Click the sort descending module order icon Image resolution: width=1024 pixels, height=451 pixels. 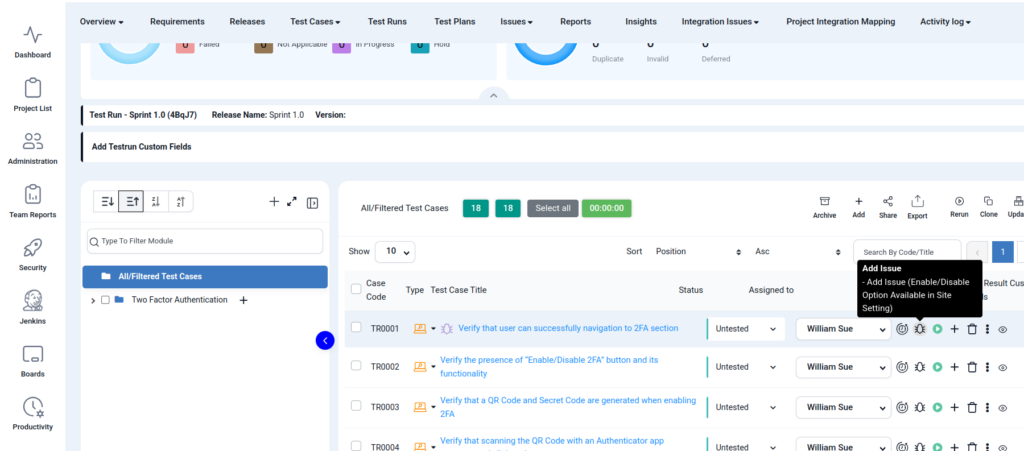tap(106, 202)
